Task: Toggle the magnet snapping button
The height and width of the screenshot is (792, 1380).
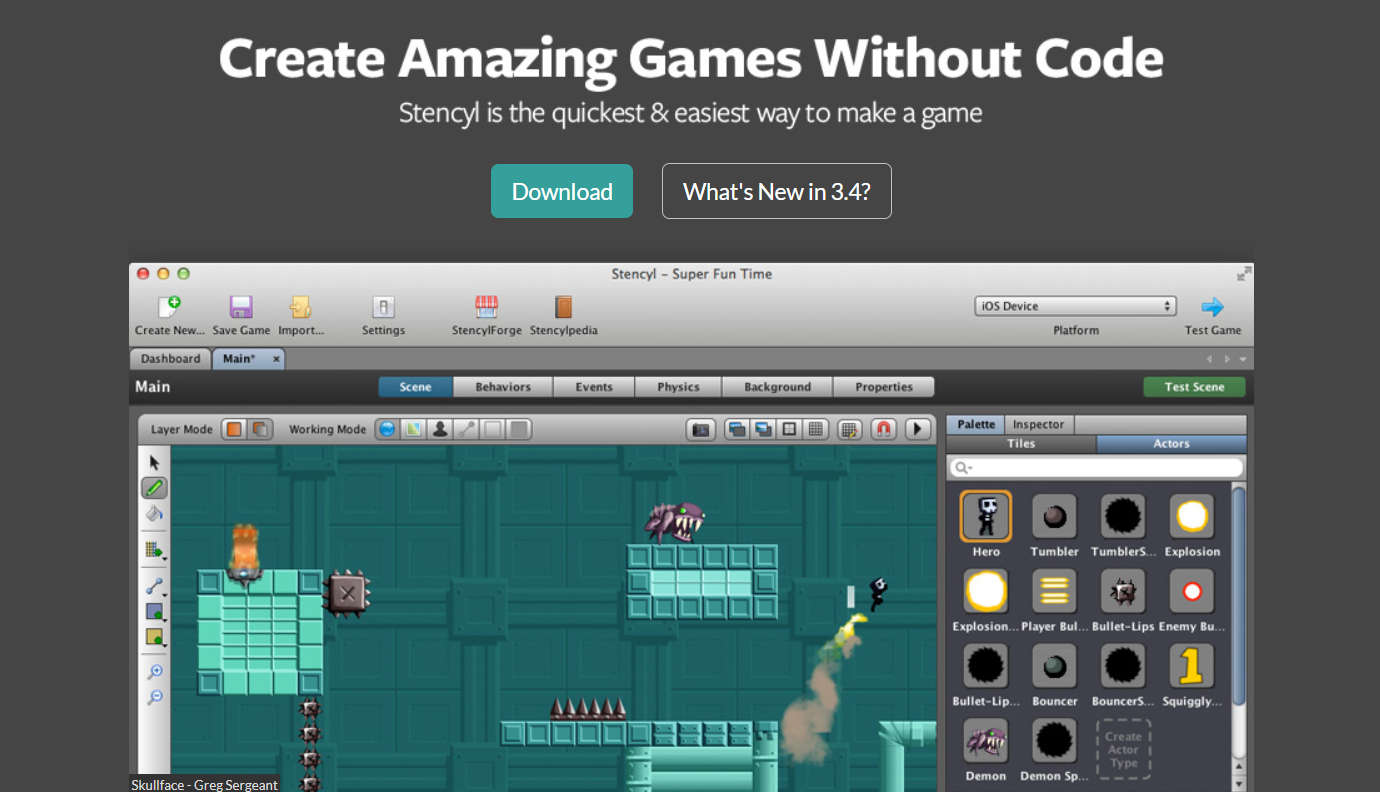Action: pos(883,429)
